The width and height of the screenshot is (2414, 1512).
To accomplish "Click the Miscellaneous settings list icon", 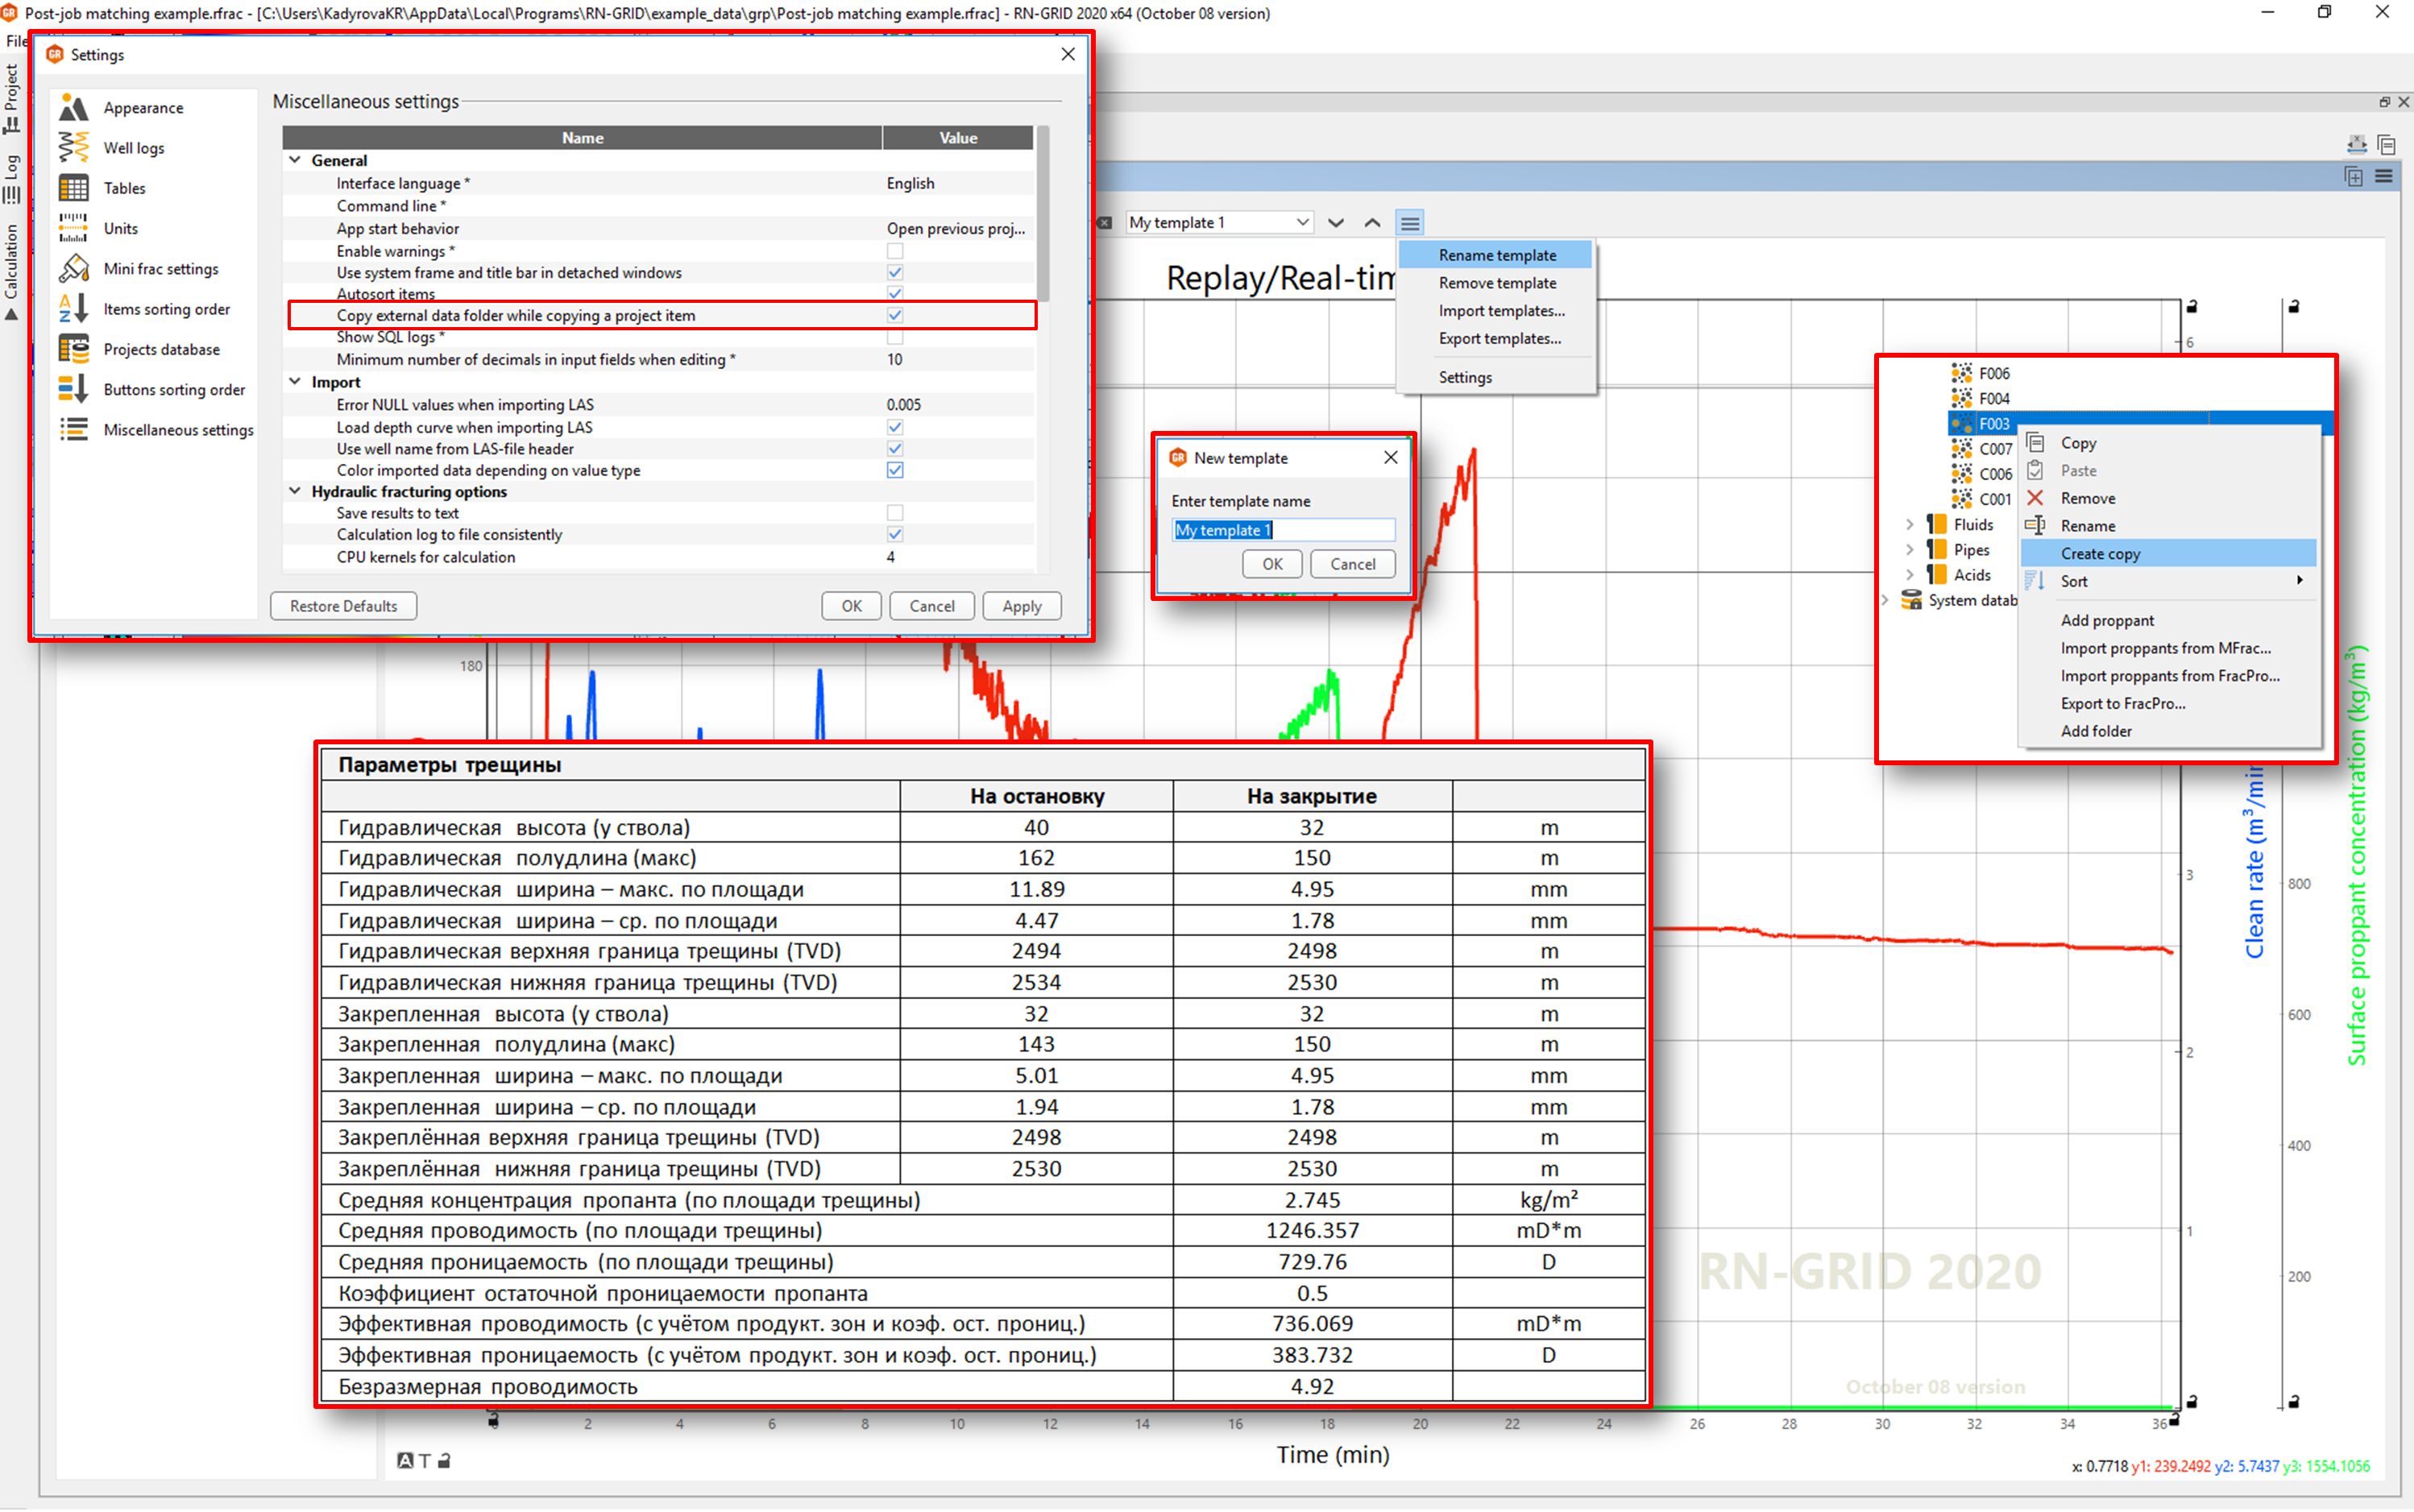I will click(x=74, y=429).
